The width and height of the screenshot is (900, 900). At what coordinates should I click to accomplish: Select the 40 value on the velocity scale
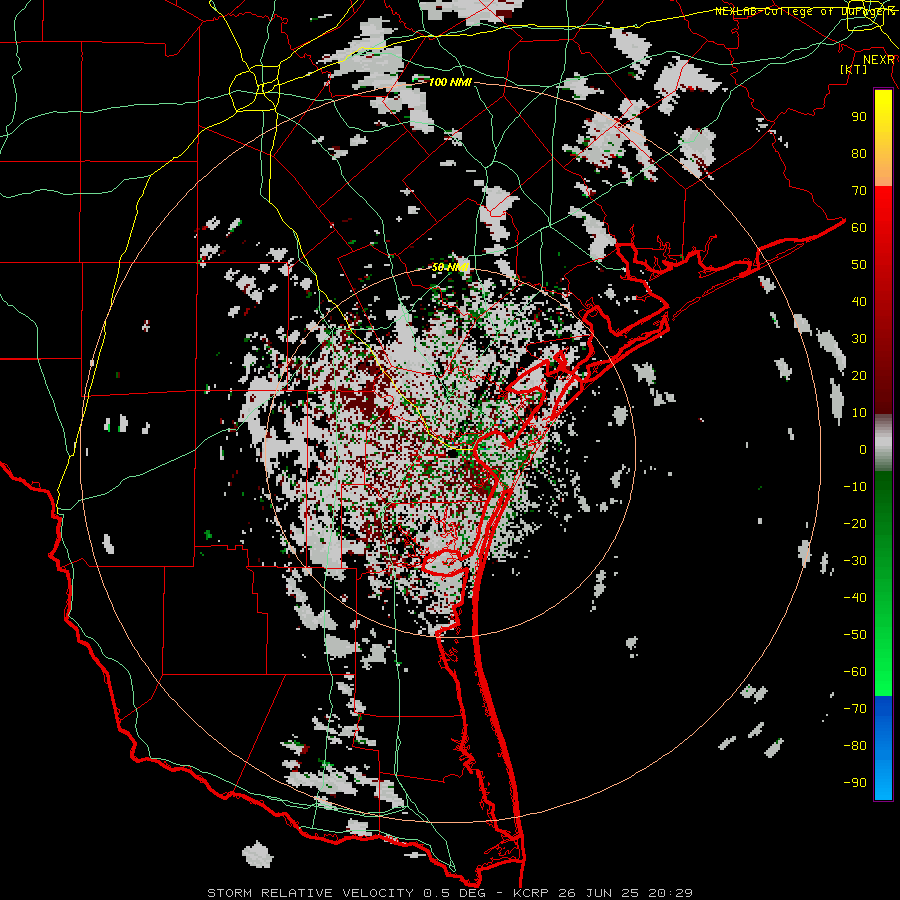coord(859,302)
